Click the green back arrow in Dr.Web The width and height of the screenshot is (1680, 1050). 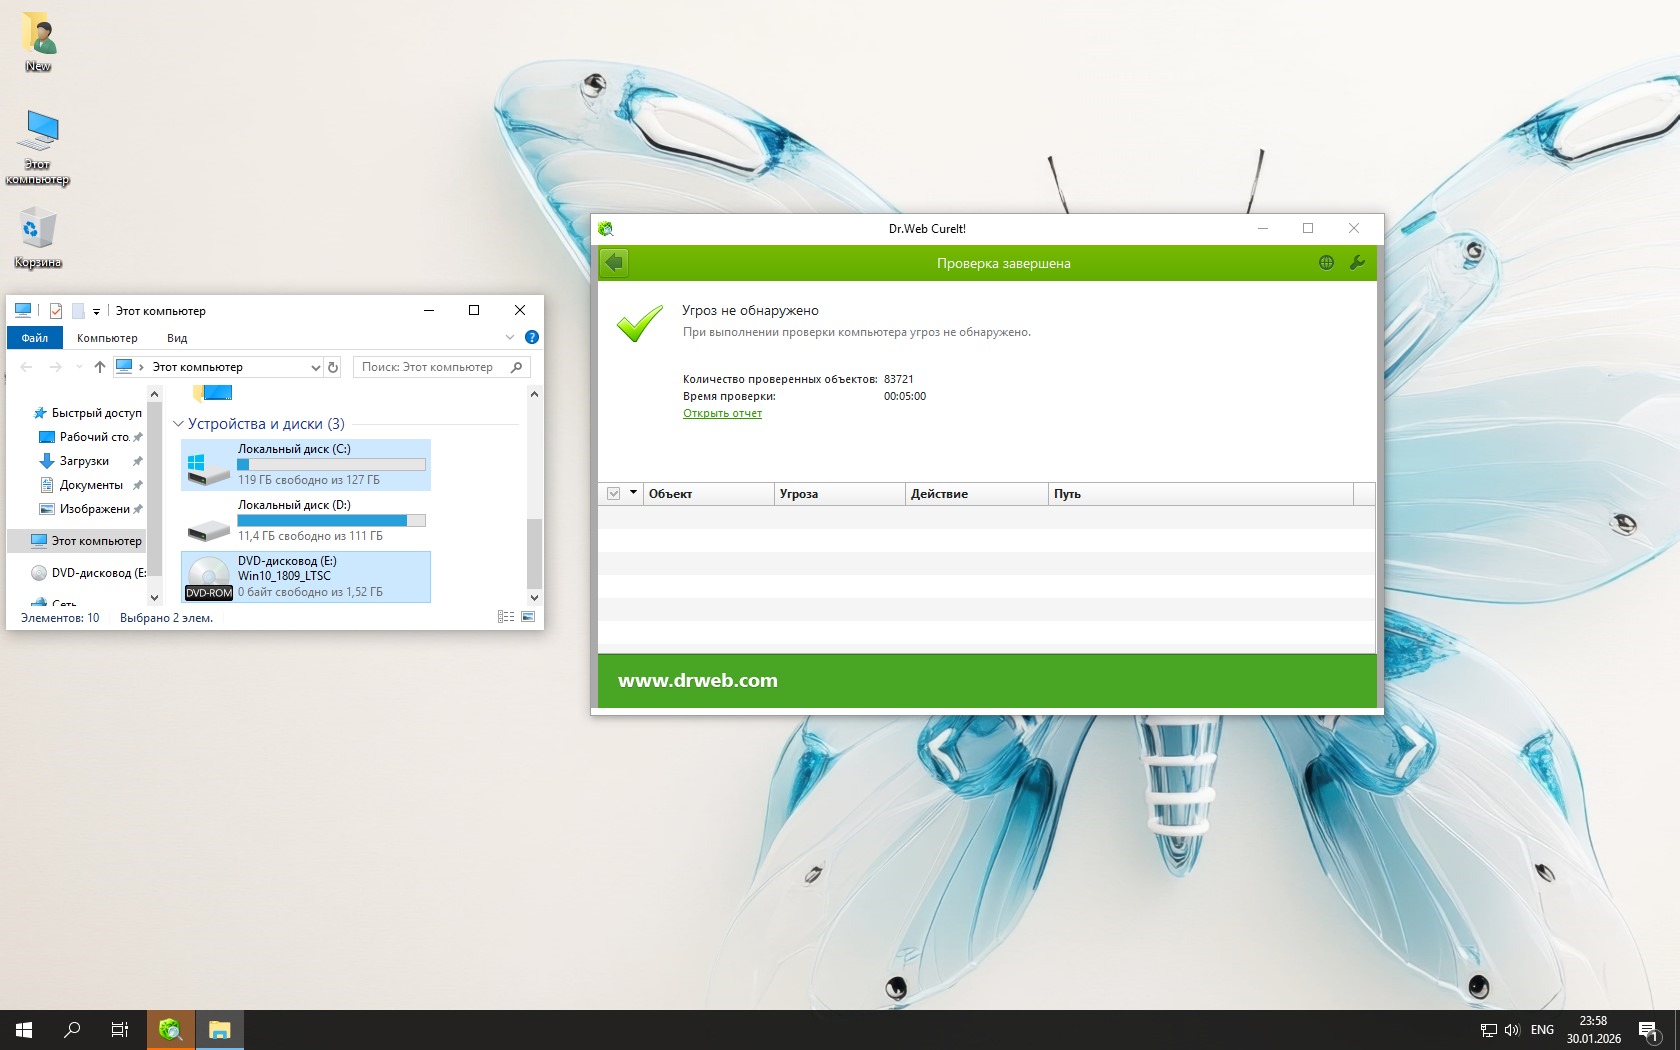pyautogui.click(x=614, y=263)
